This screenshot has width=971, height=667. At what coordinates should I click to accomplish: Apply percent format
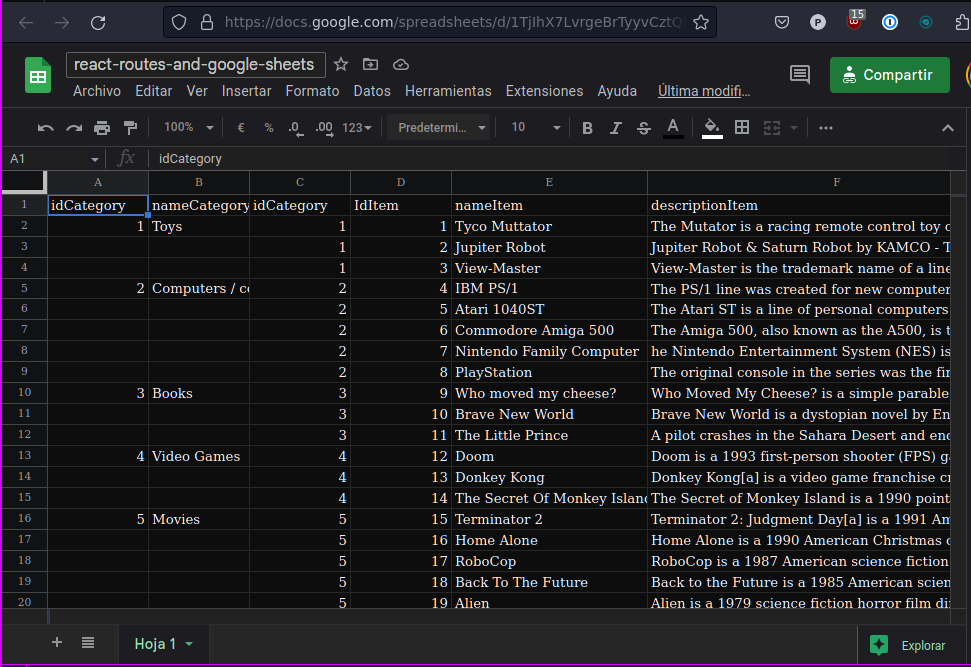click(x=269, y=128)
